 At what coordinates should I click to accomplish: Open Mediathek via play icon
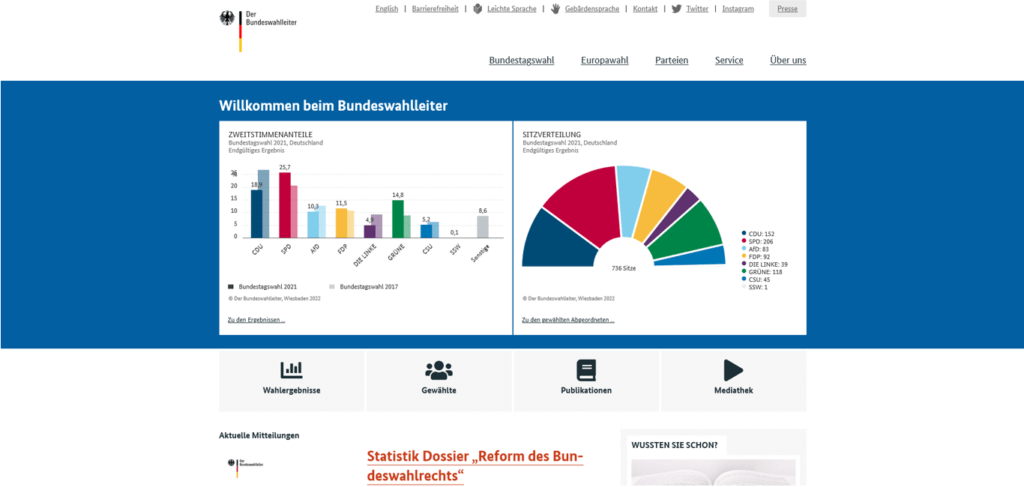[733, 369]
